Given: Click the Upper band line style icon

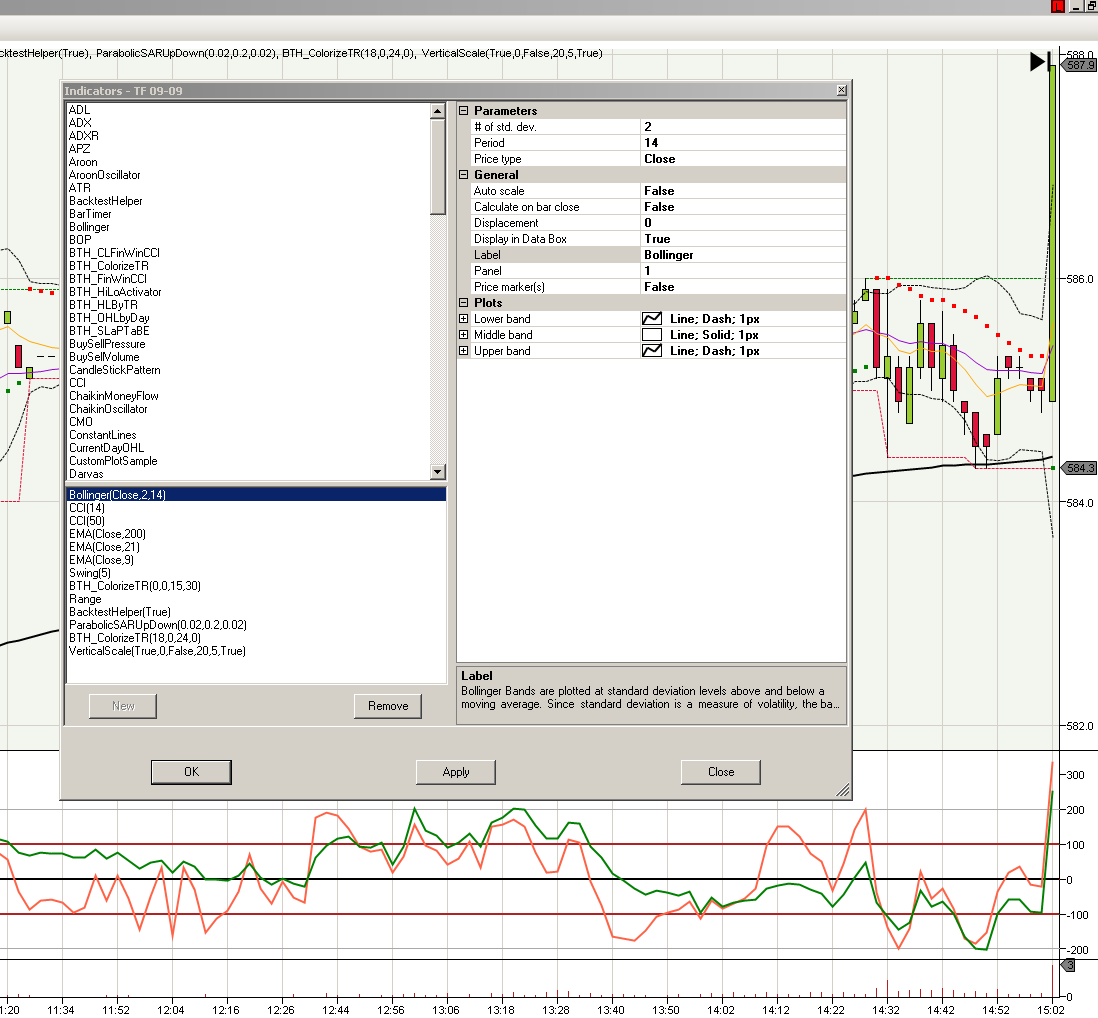Looking at the screenshot, I should pos(652,351).
